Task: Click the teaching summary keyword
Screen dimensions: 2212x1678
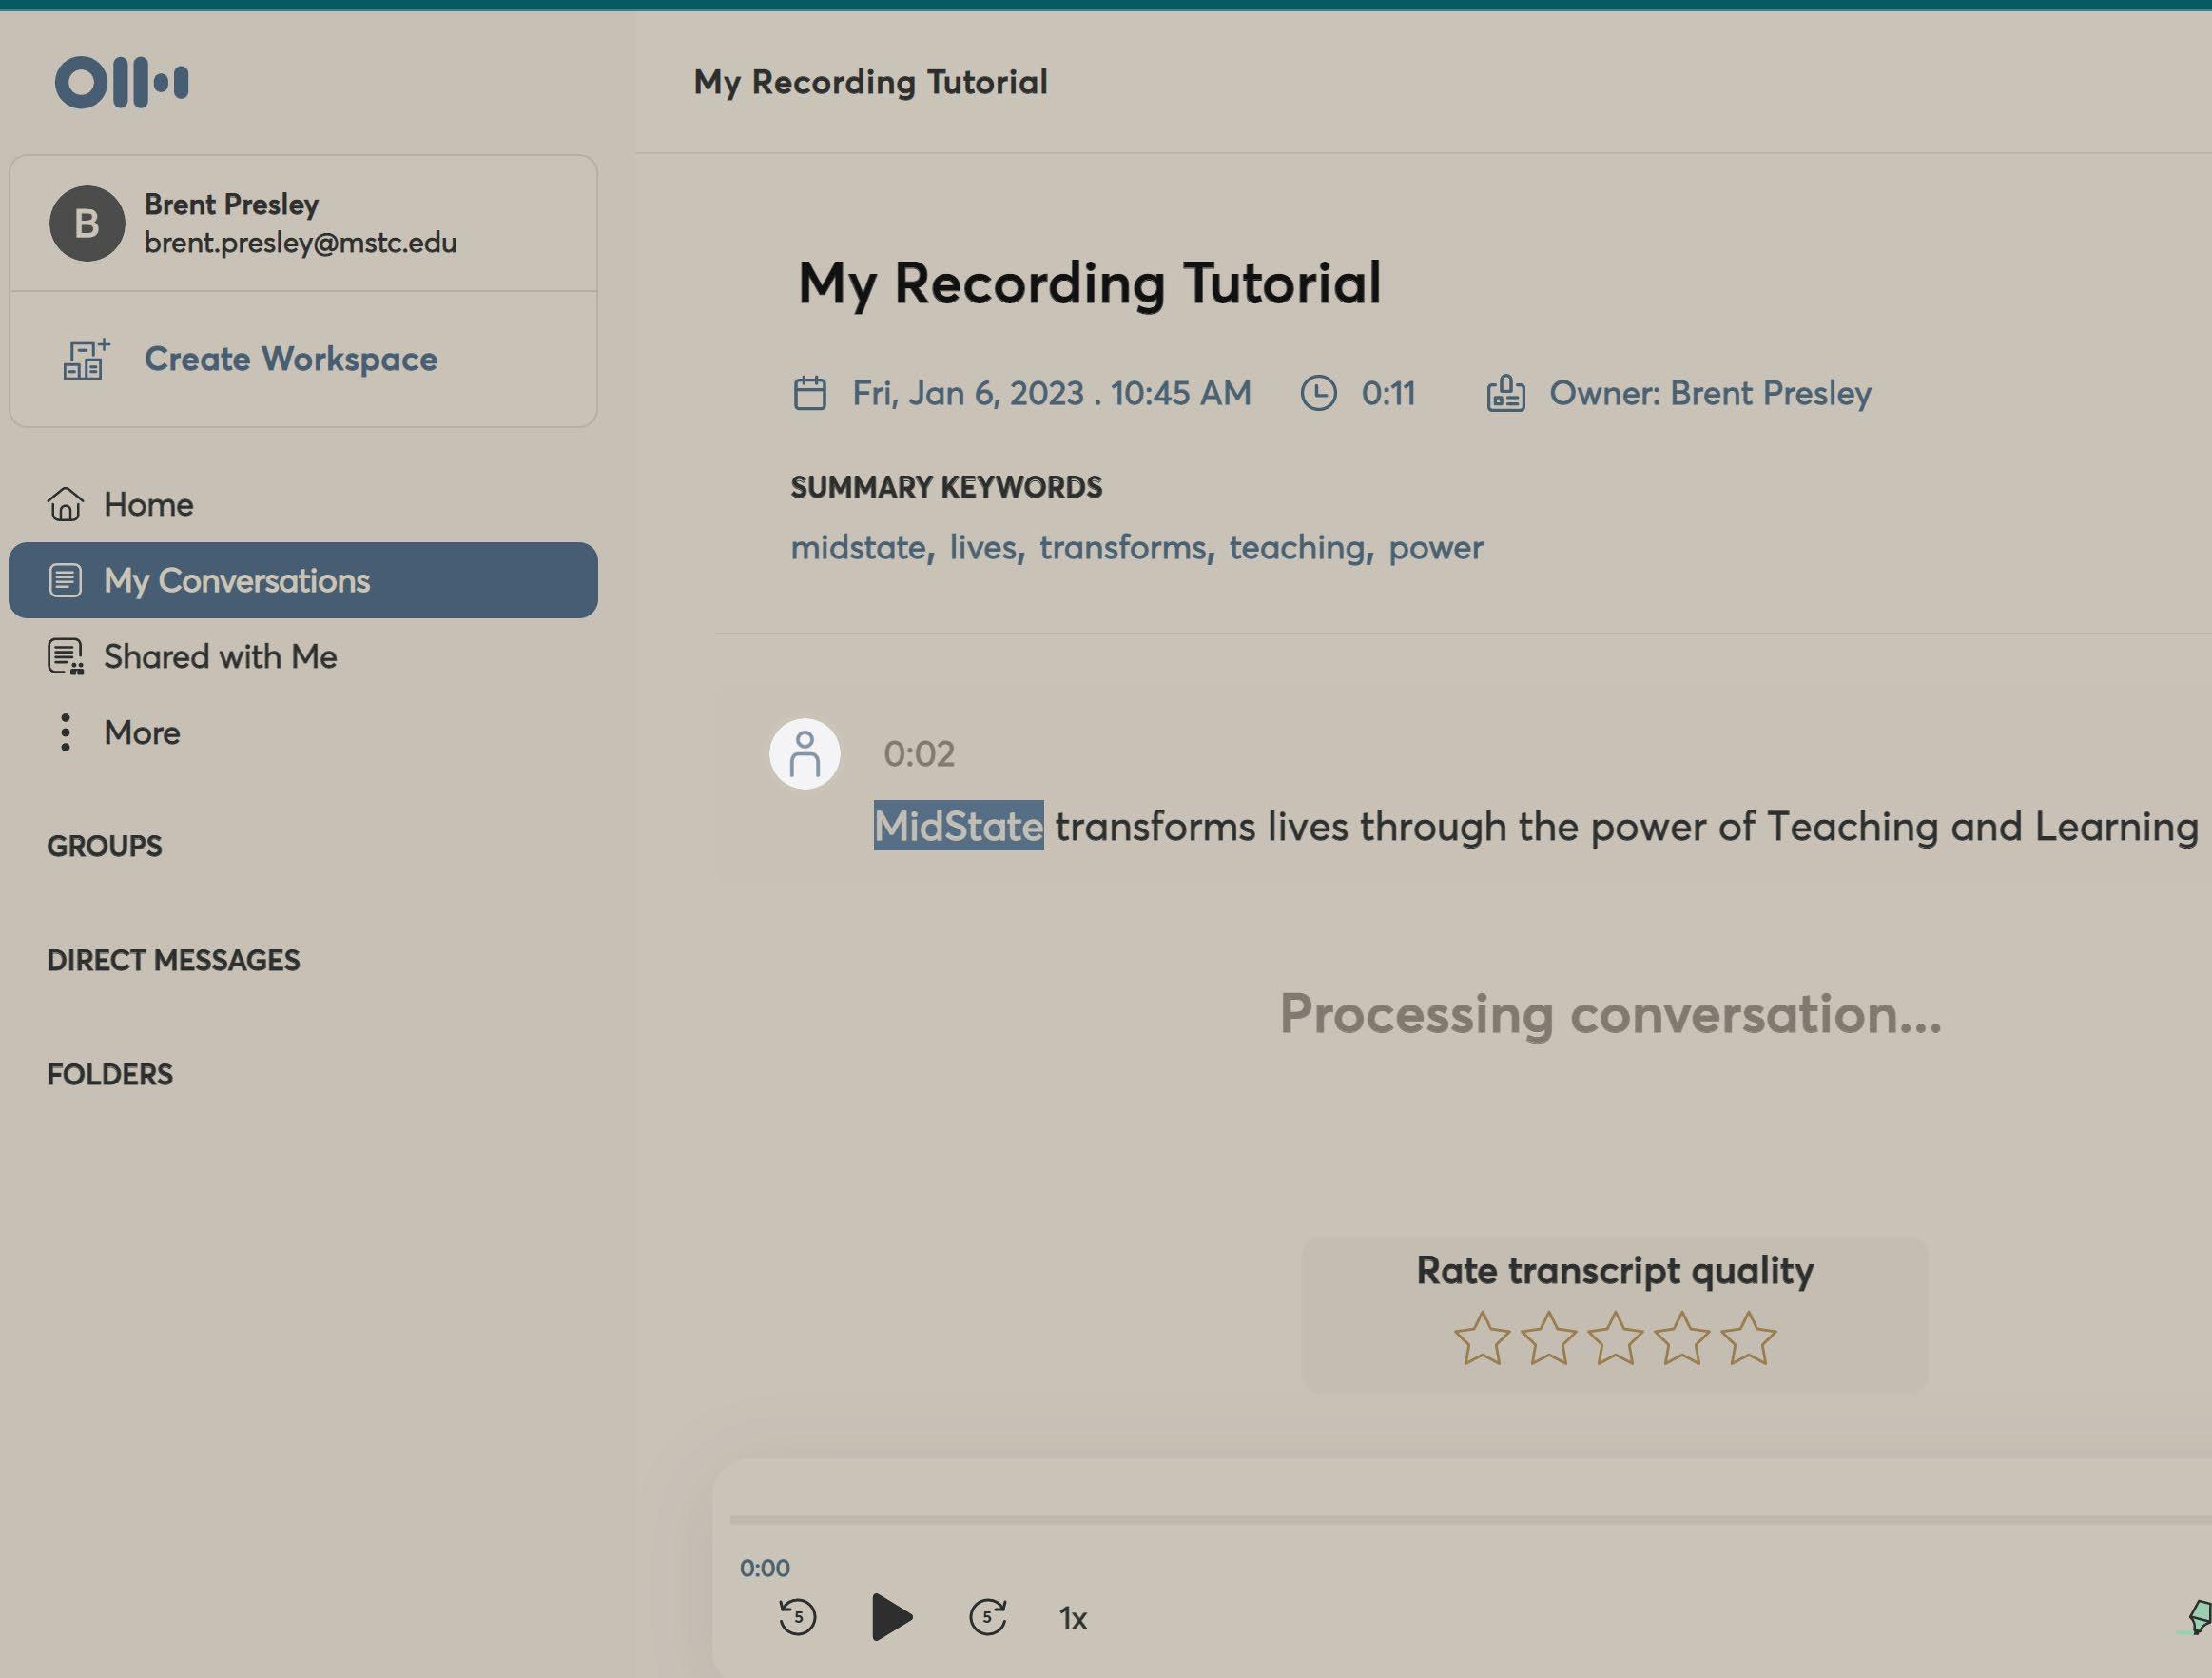Action: click(x=1296, y=547)
